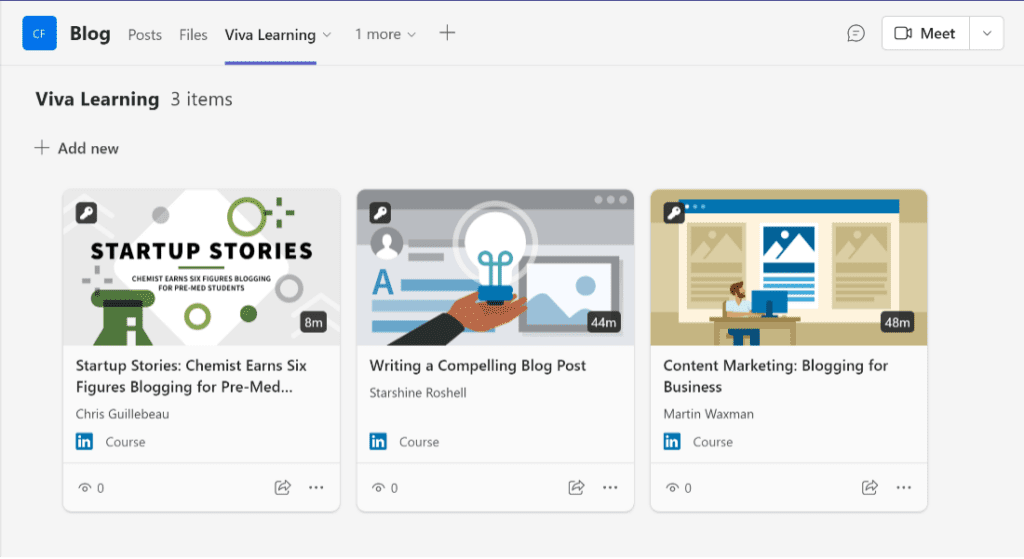Click LinkedIn icon on Content Marketing card

tap(672, 441)
